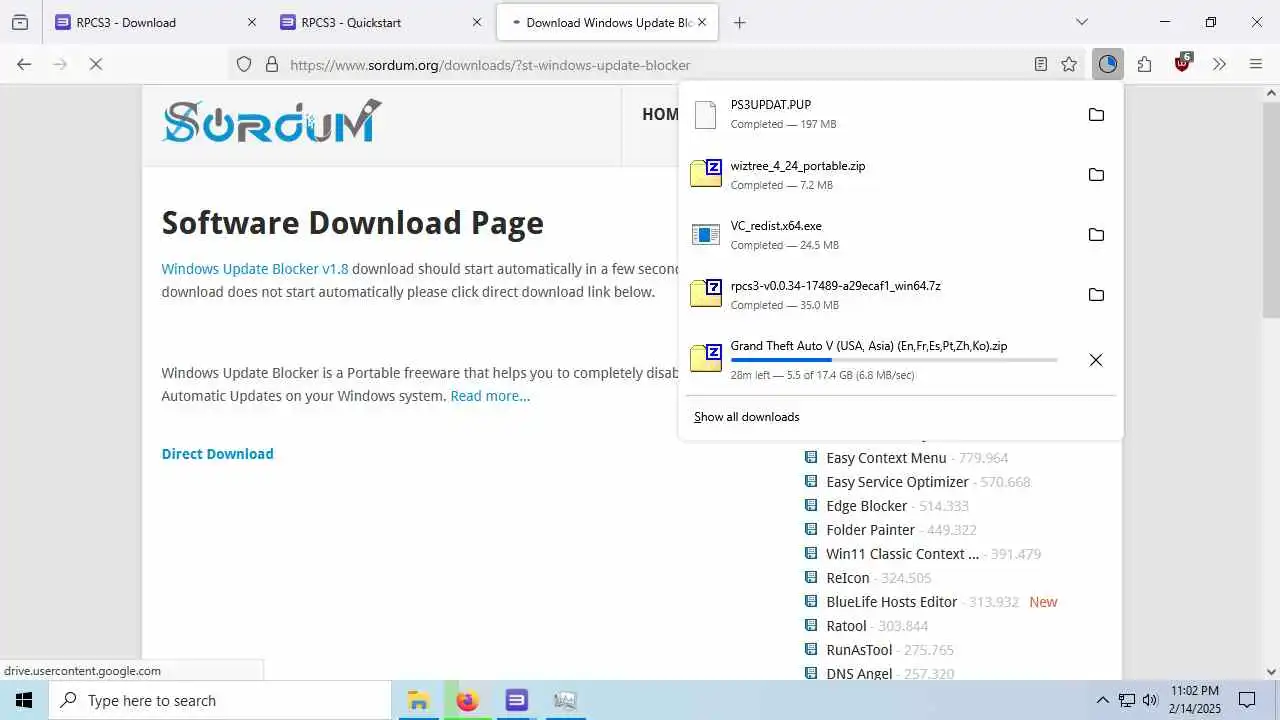The image size is (1280, 720).
Task: Switch to Firefox on the taskbar
Action: coord(467,700)
